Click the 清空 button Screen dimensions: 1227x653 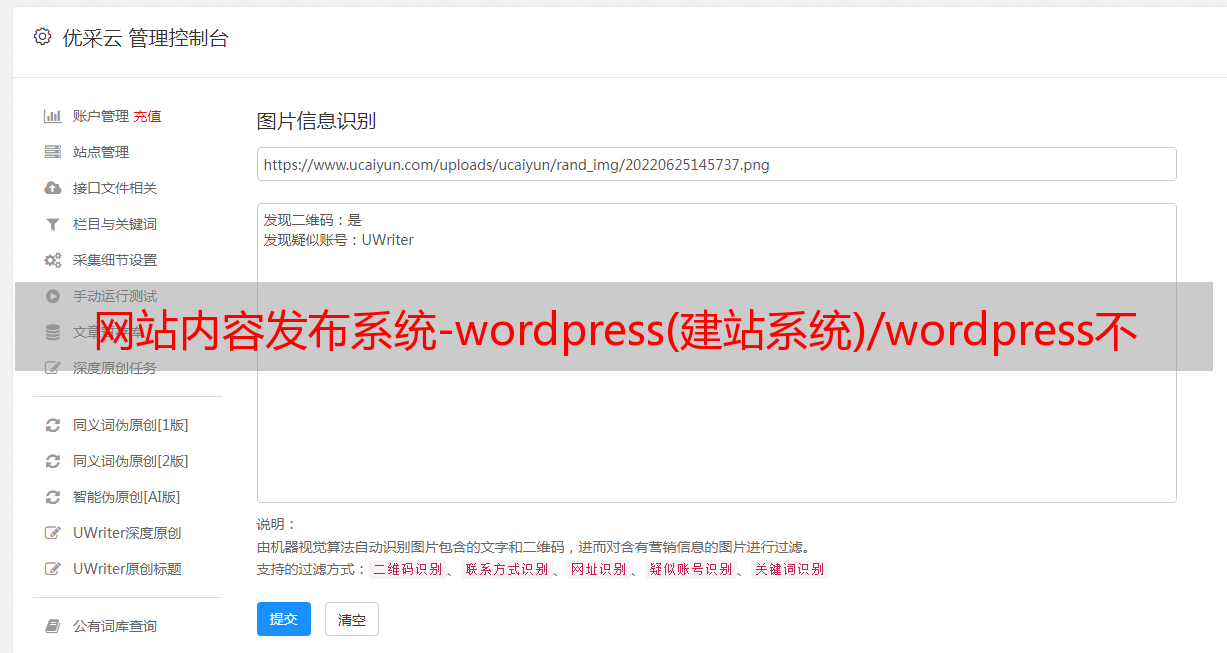pyautogui.click(x=352, y=620)
